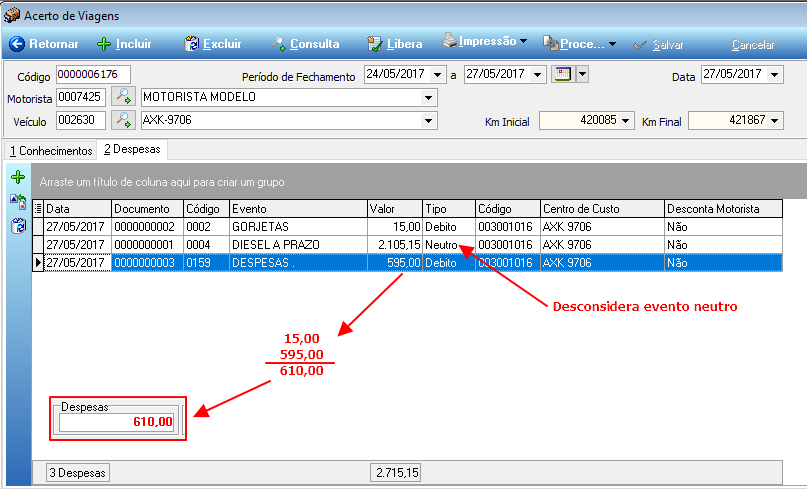Open period end date 27/05/2017 dropdown
The height and width of the screenshot is (489, 807).
click(x=537, y=75)
